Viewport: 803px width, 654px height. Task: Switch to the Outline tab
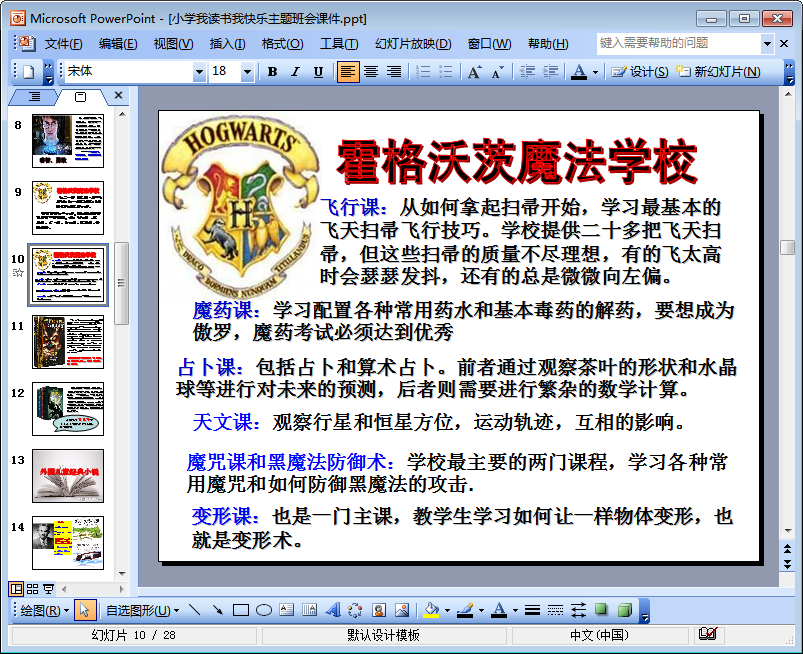click(34, 96)
